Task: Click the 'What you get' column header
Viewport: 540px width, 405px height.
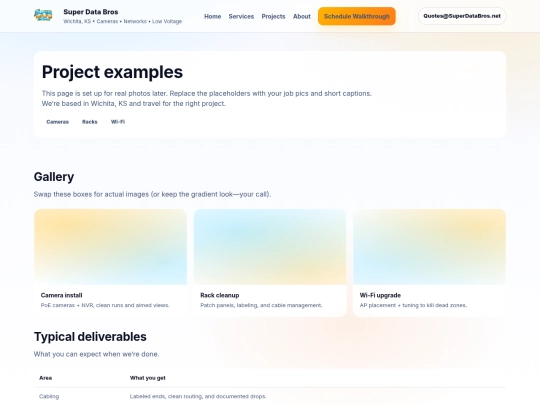Action: point(147,378)
